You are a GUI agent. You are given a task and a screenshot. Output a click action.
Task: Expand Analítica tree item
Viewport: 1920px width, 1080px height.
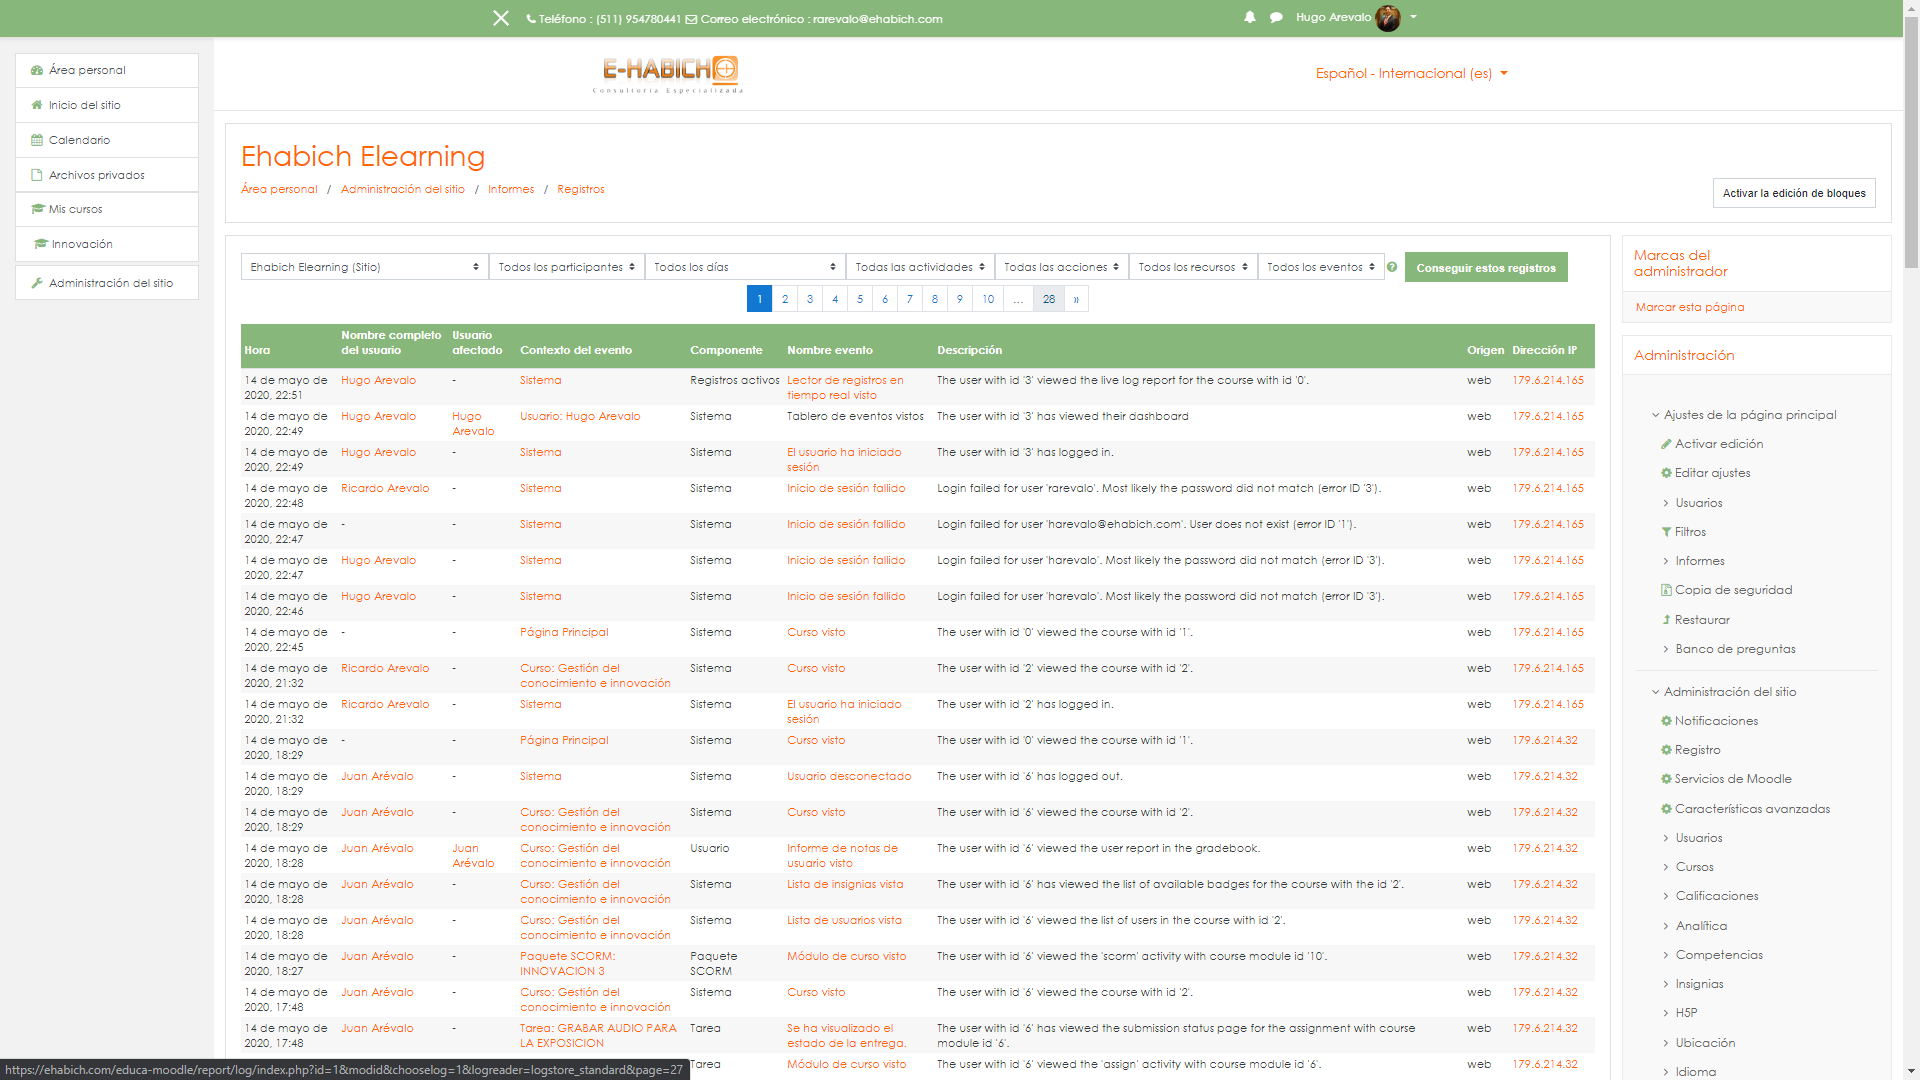1666,926
